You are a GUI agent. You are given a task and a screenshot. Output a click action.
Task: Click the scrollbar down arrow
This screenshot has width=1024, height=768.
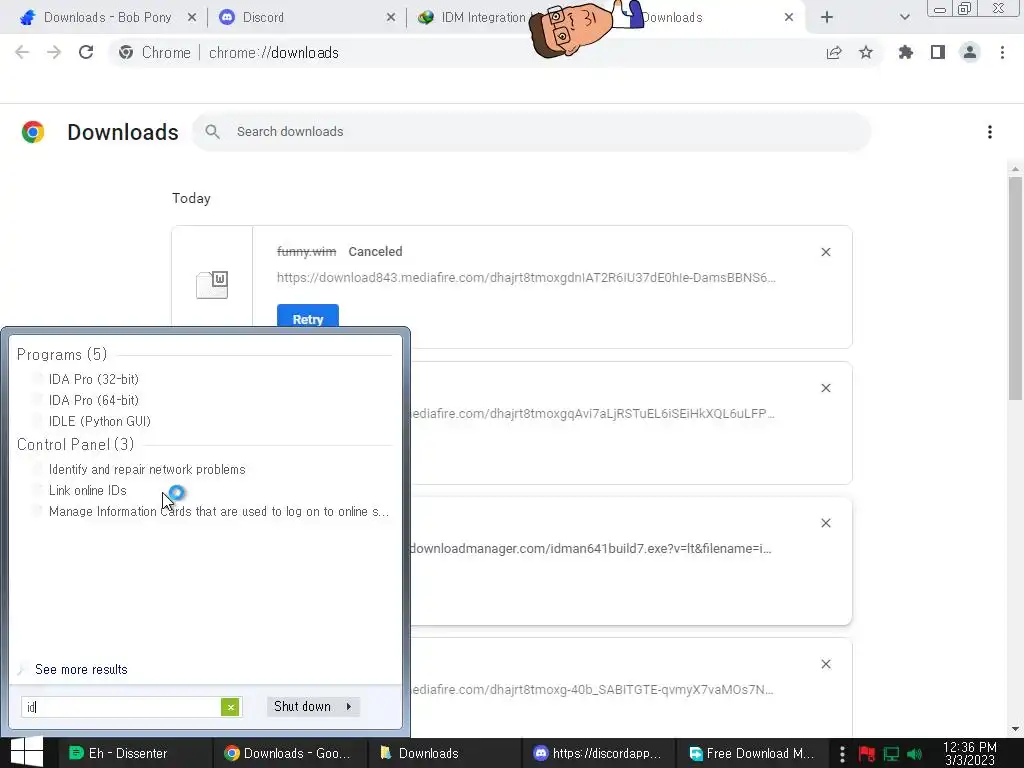click(x=1016, y=729)
